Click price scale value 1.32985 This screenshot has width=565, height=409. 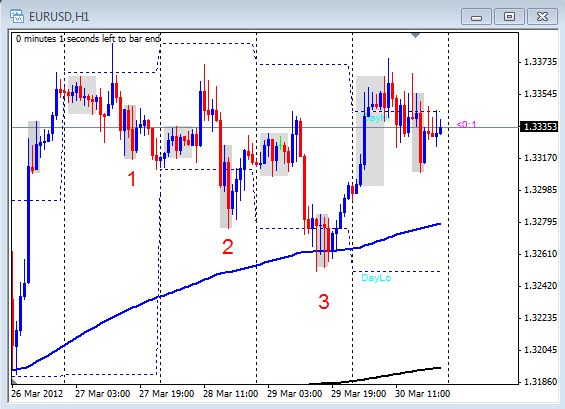(x=540, y=190)
